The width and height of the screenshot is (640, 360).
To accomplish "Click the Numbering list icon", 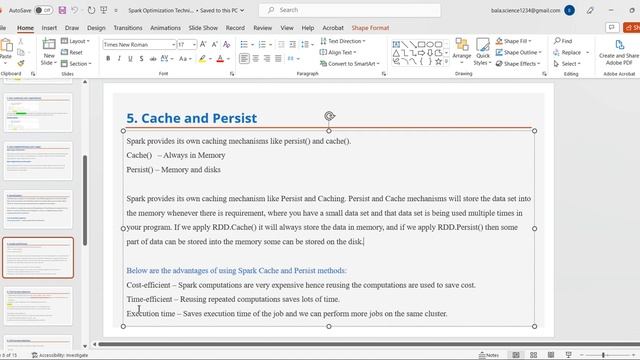I will click(262, 44).
